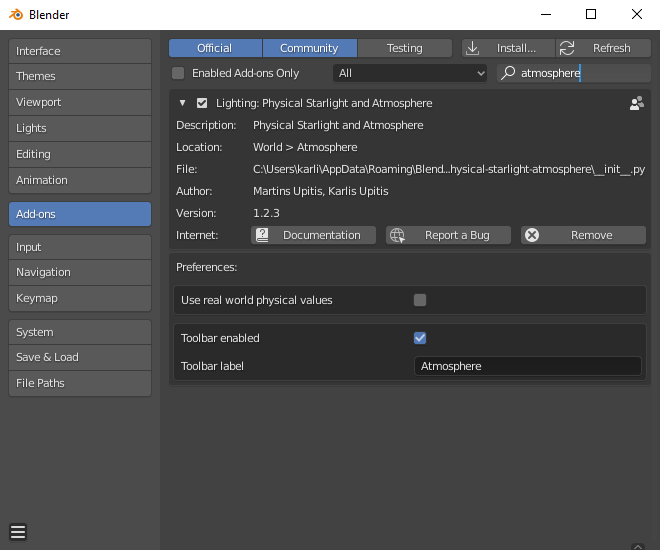Maximize the Blender preferences window

[591, 14]
